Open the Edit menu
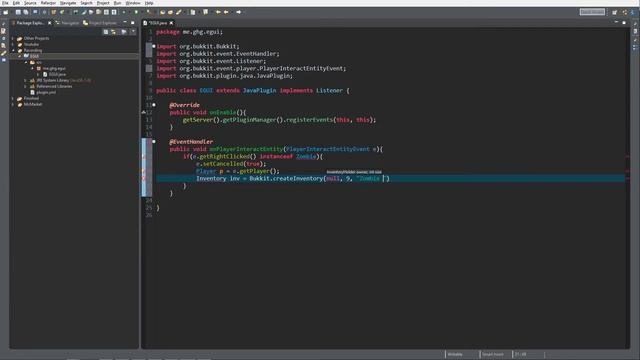 [x=16, y=3]
